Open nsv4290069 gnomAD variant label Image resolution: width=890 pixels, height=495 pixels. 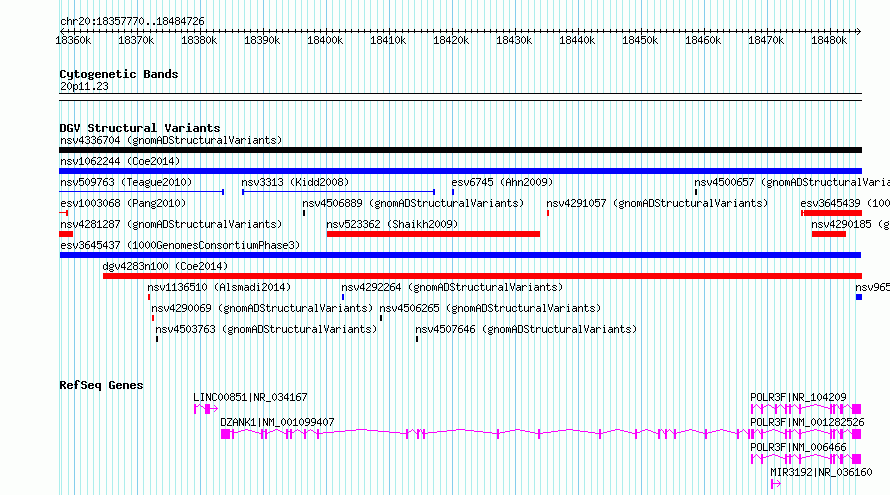coord(262,308)
